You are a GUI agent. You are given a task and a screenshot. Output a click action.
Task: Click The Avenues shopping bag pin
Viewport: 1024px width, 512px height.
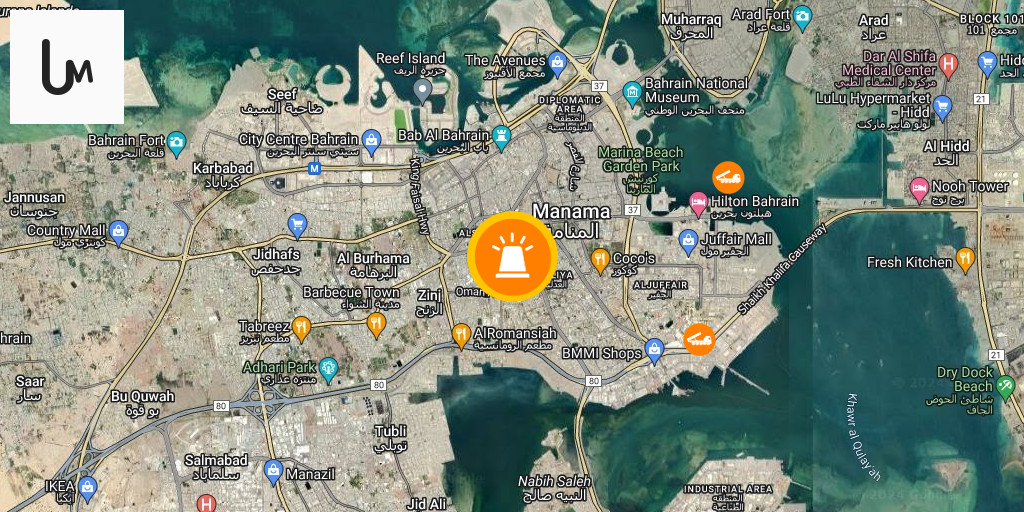[556, 63]
